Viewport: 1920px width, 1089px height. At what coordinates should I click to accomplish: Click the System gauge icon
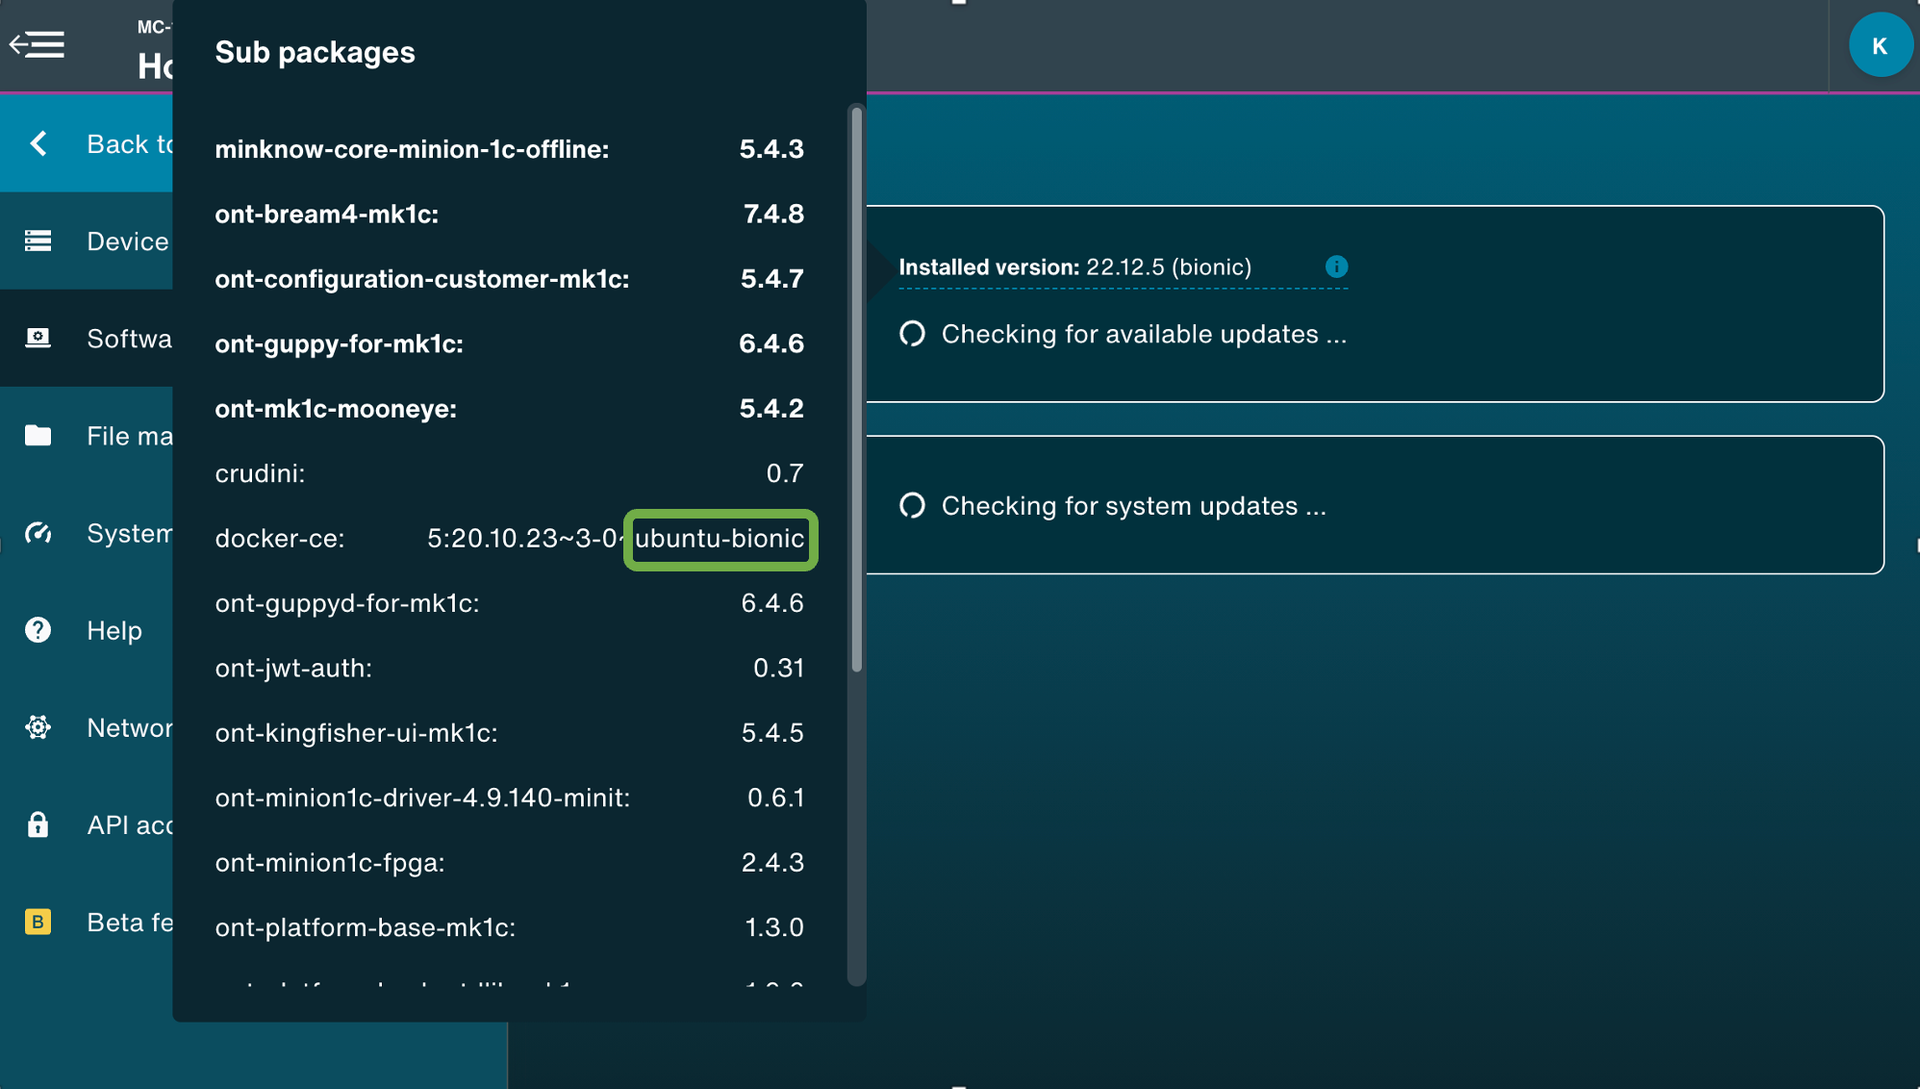(x=38, y=533)
